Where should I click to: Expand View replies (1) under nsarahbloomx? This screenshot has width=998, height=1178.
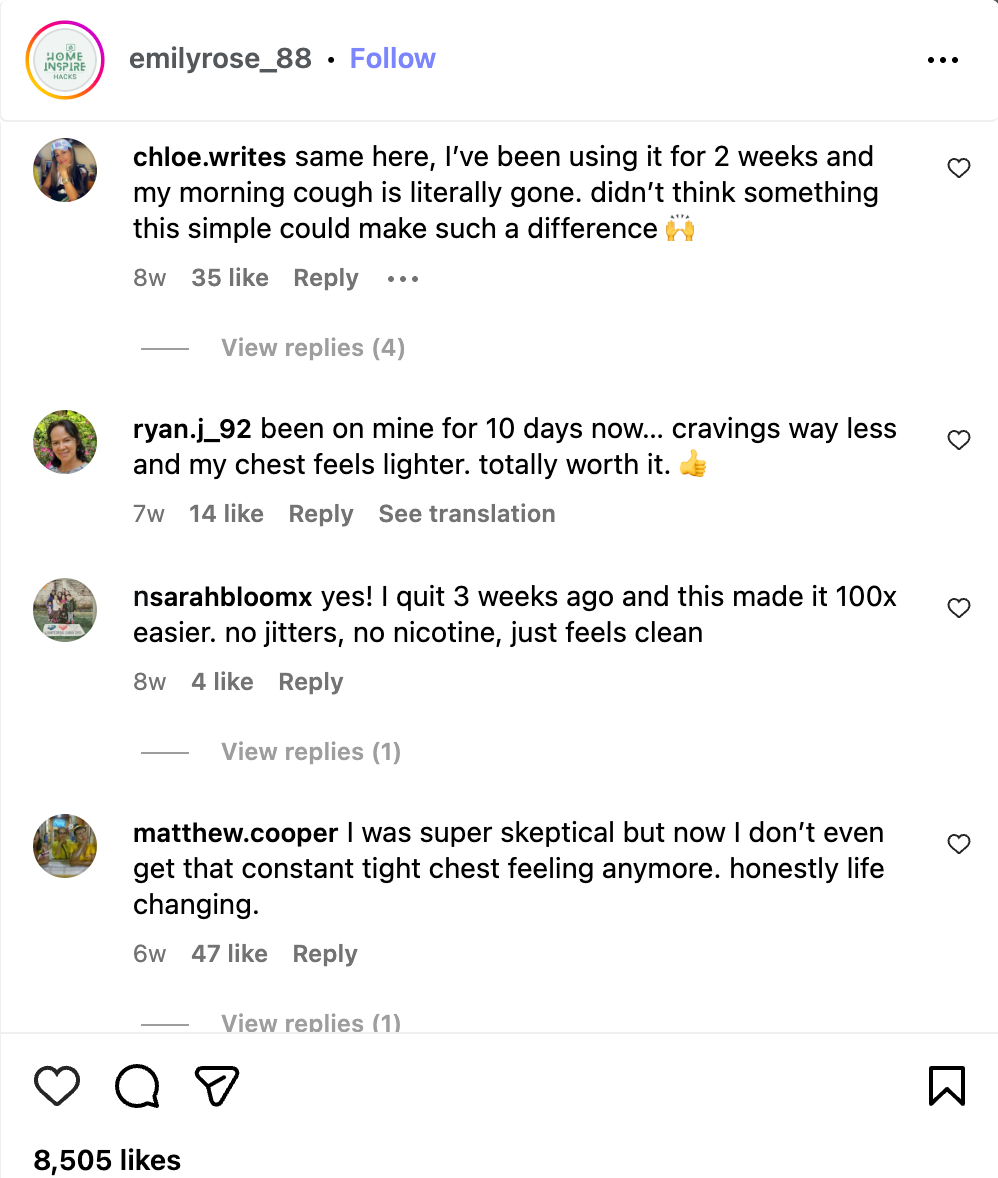pos(310,752)
